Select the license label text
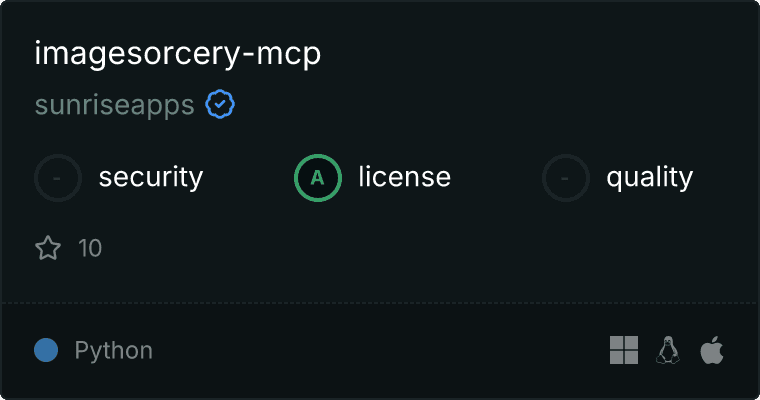The image size is (760, 400). coord(404,177)
